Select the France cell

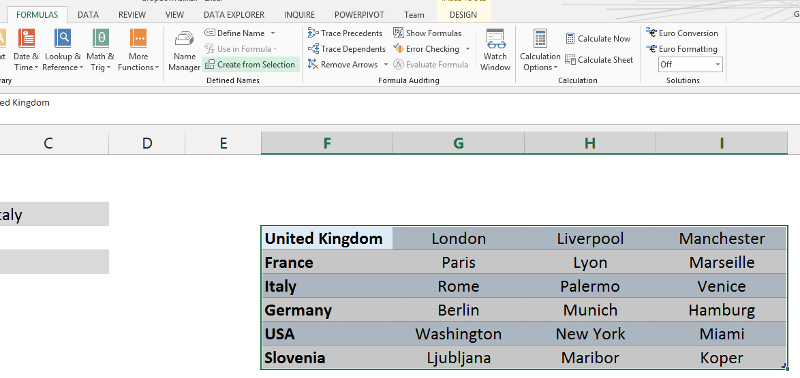point(327,262)
